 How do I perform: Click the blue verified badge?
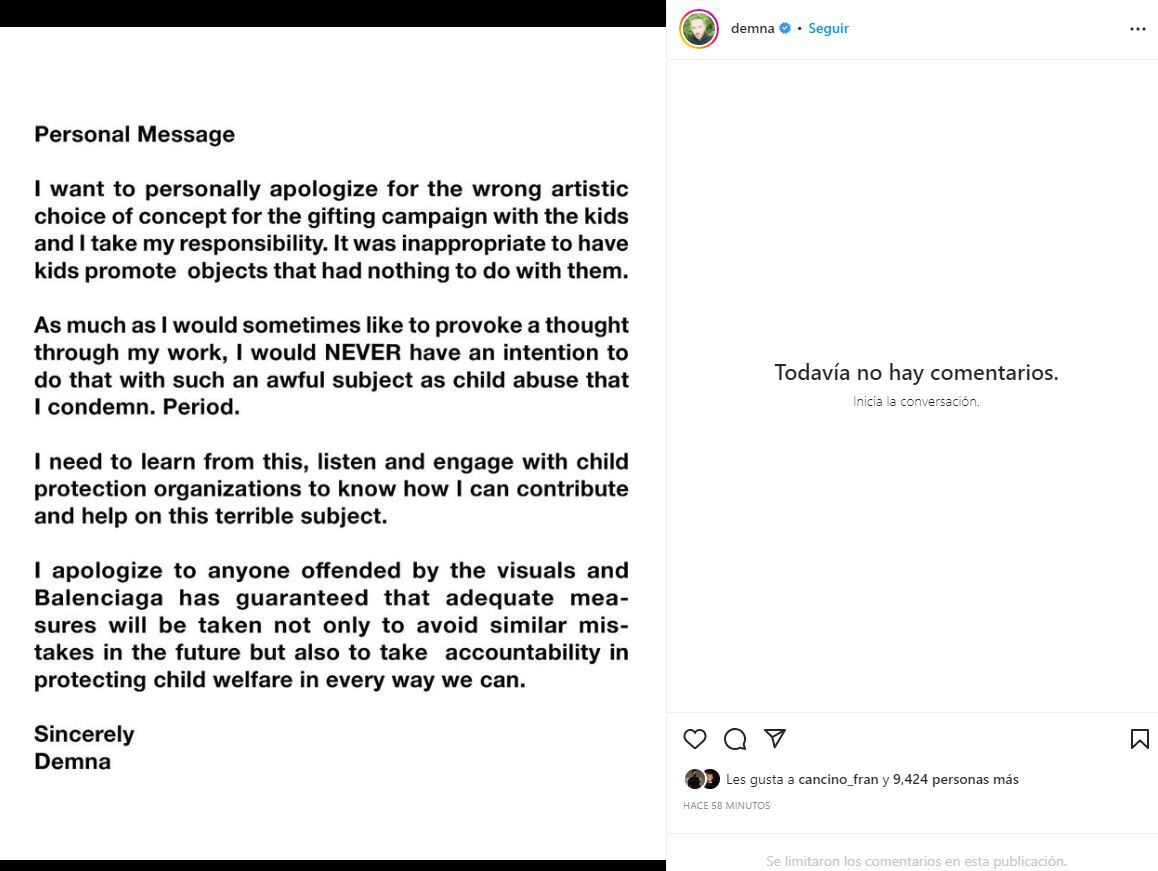785,28
